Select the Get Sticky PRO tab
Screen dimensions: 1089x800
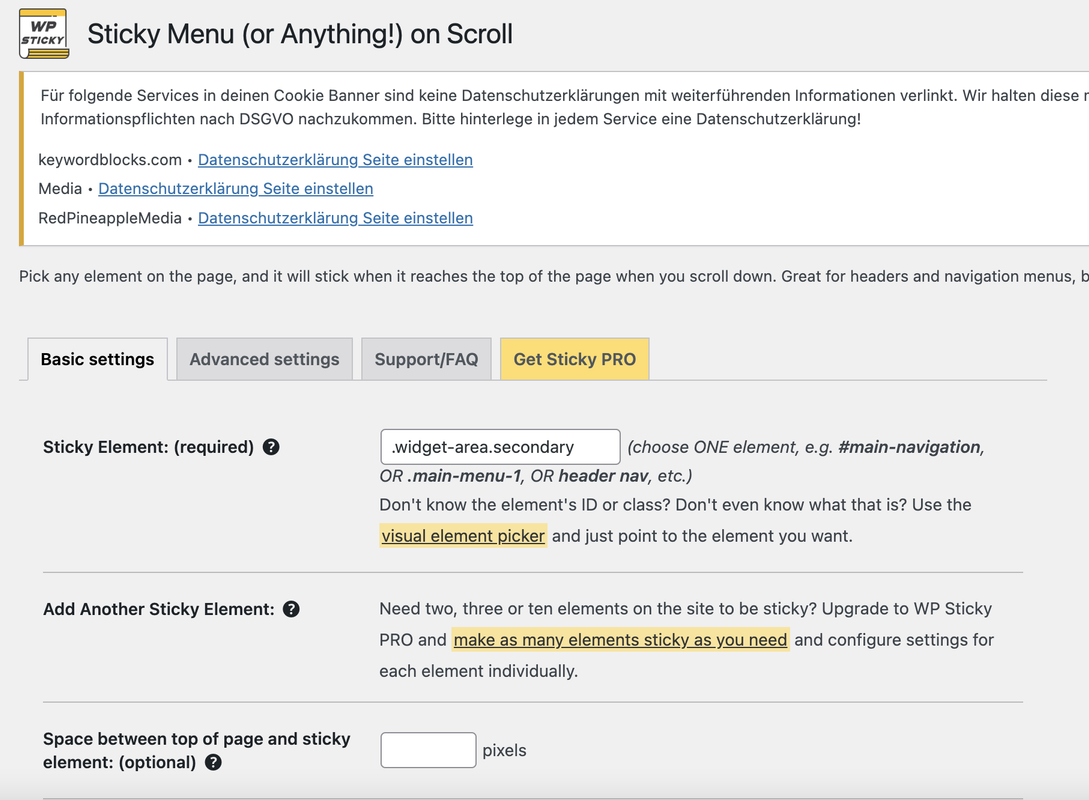point(574,359)
